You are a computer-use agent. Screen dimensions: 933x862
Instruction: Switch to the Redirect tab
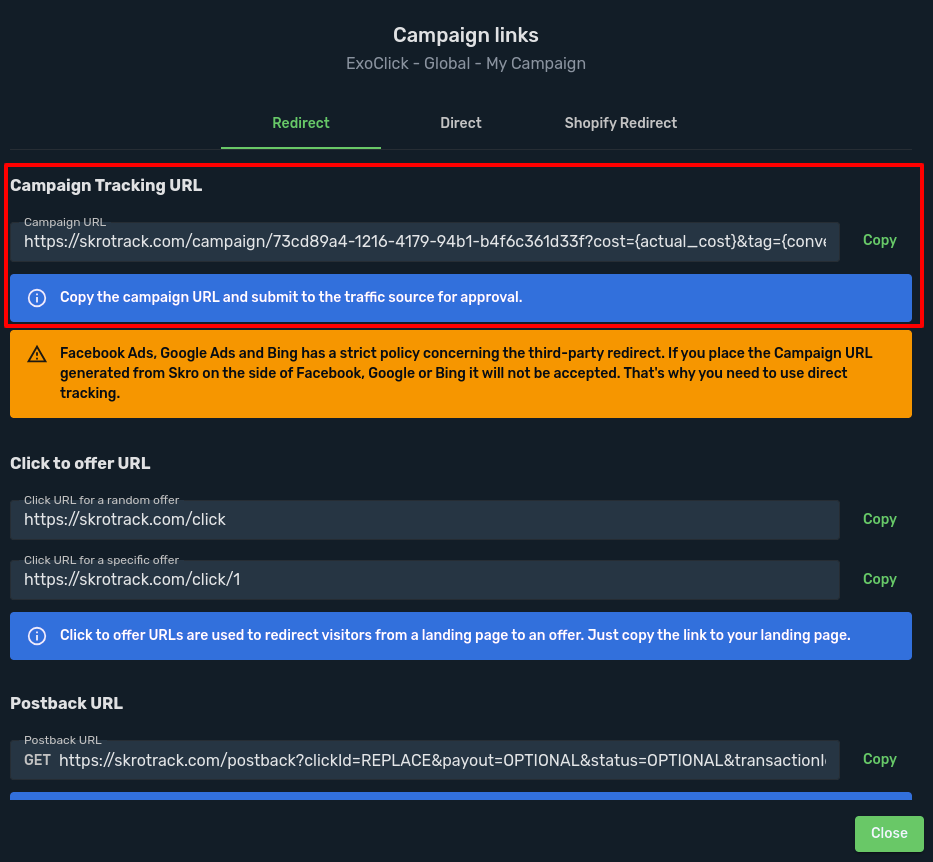tap(301, 123)
